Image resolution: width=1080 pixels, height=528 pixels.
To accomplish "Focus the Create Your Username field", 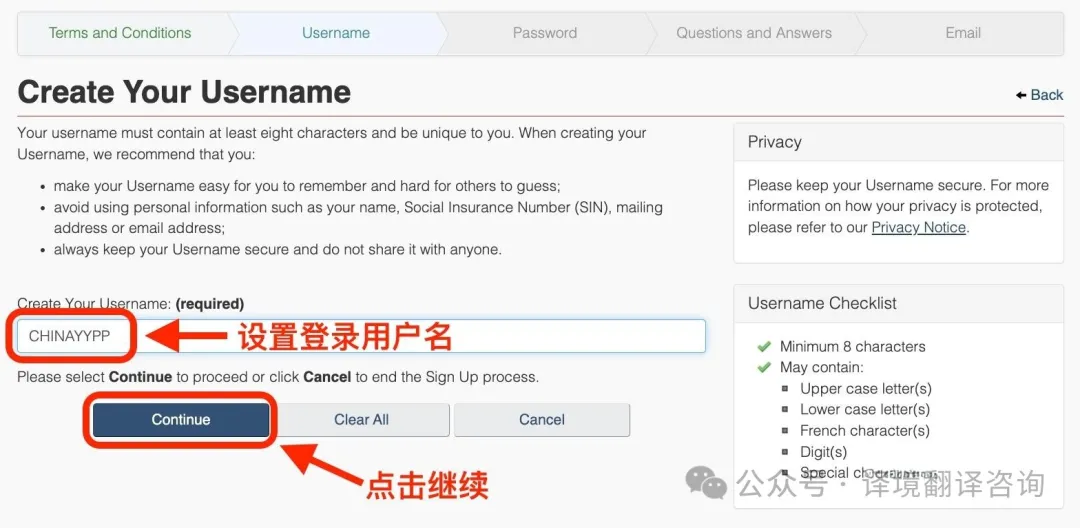I will pyautogui.click(x=362, y=336).
